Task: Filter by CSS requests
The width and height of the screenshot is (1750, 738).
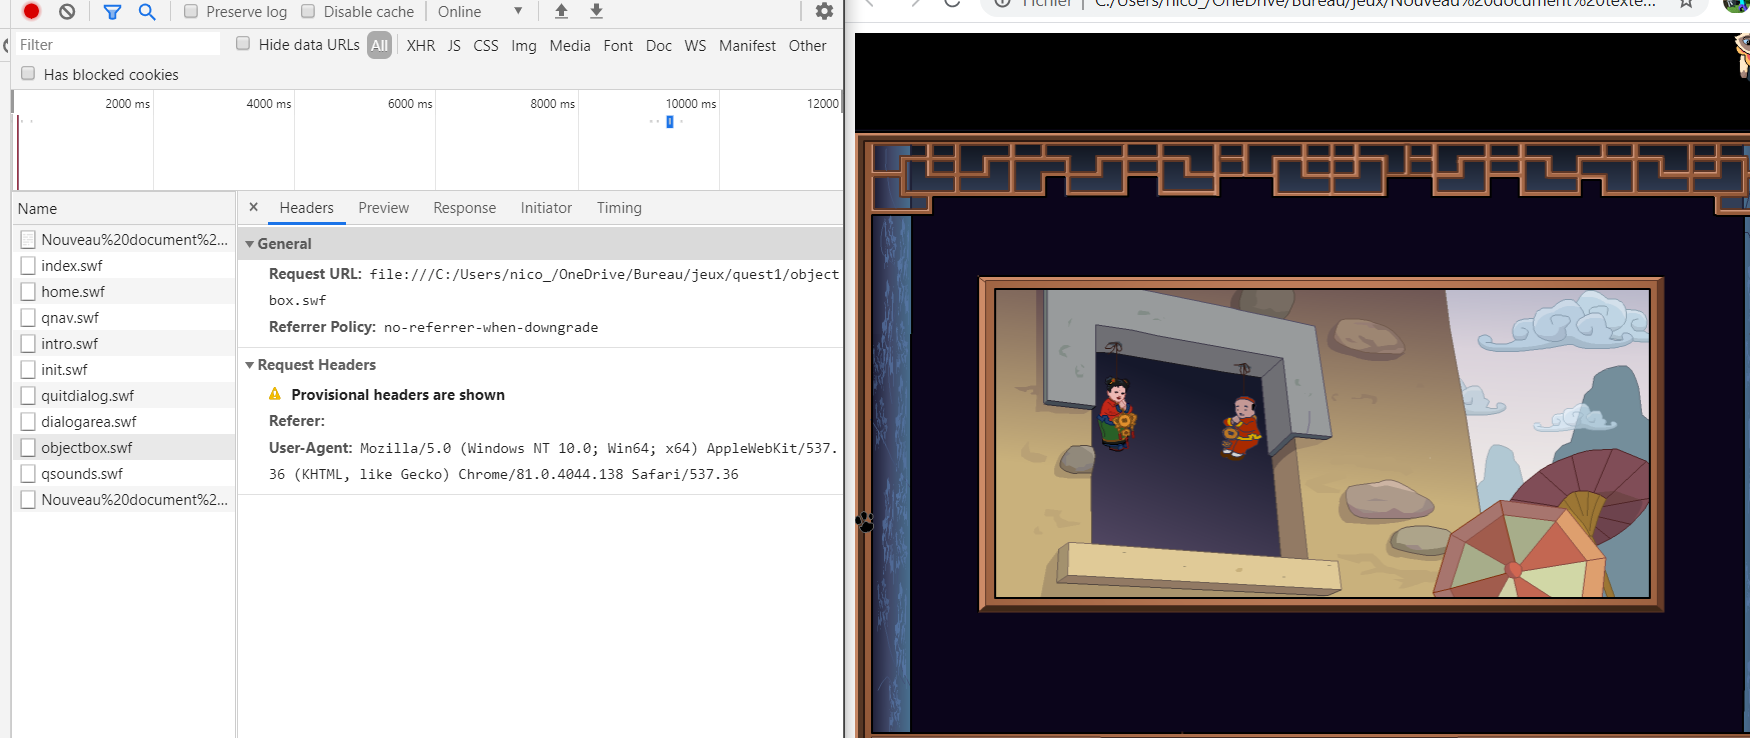Action: click(x=486, y=45)
